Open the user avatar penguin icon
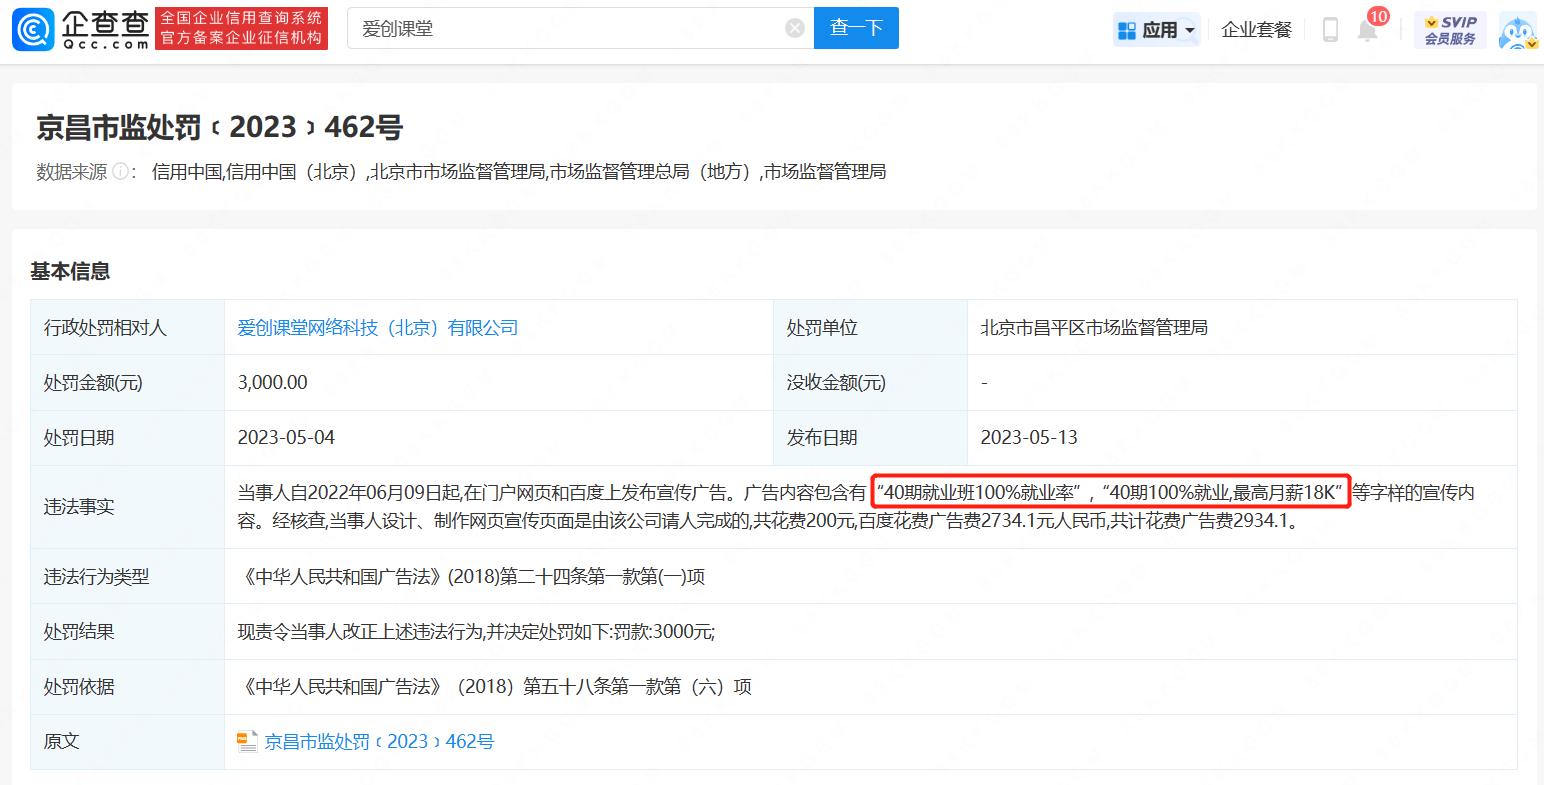The width and height of the screenshot is (1544, 785). [1517, 31]
